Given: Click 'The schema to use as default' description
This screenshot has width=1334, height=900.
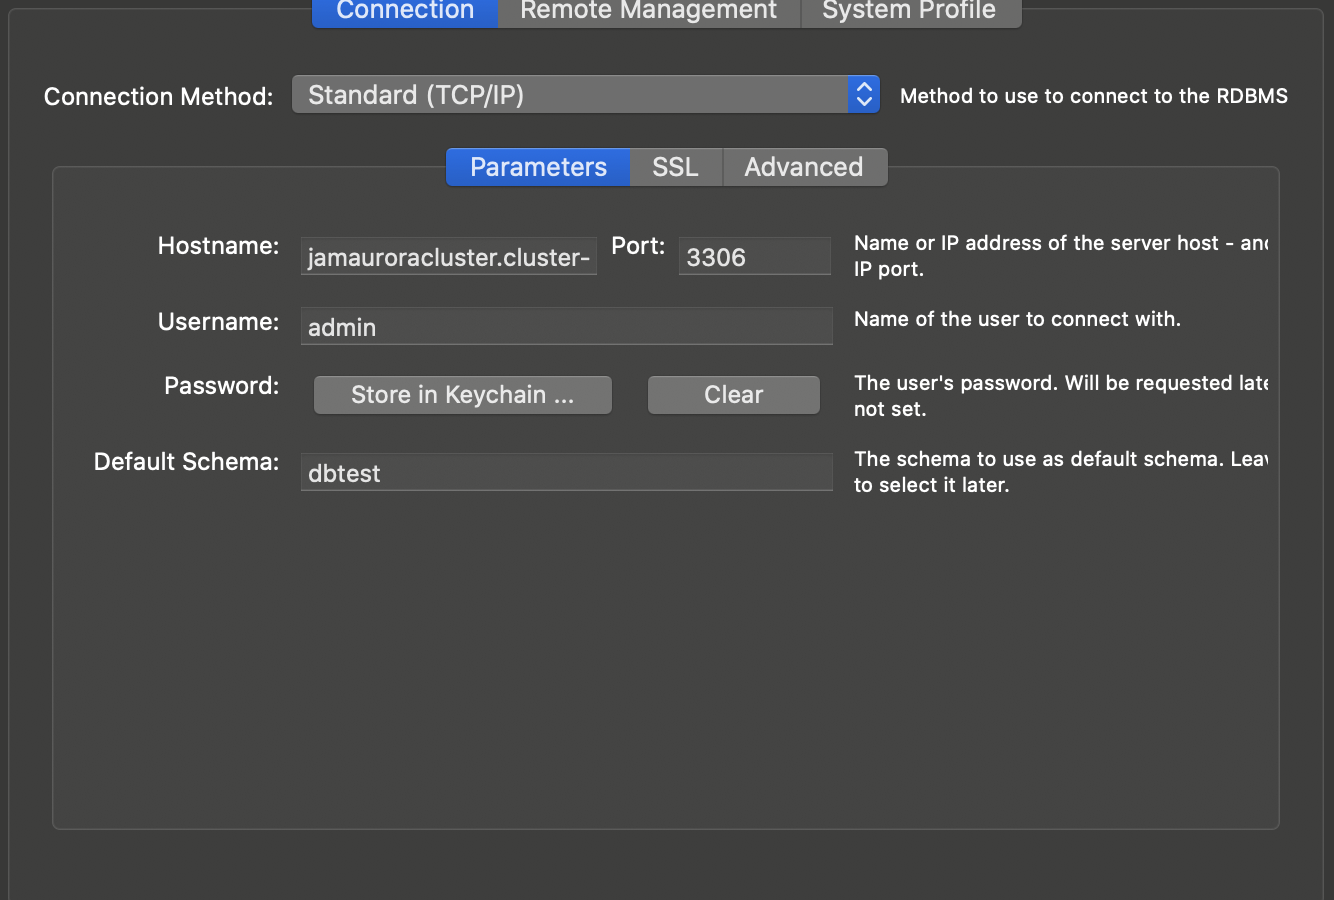Looking at the screenshot, I should 1061,472.
